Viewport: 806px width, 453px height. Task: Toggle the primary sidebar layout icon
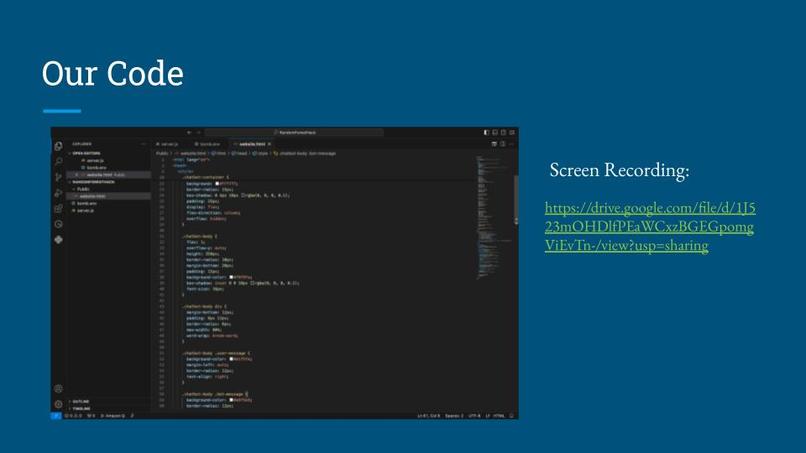(x=486, y=133)
